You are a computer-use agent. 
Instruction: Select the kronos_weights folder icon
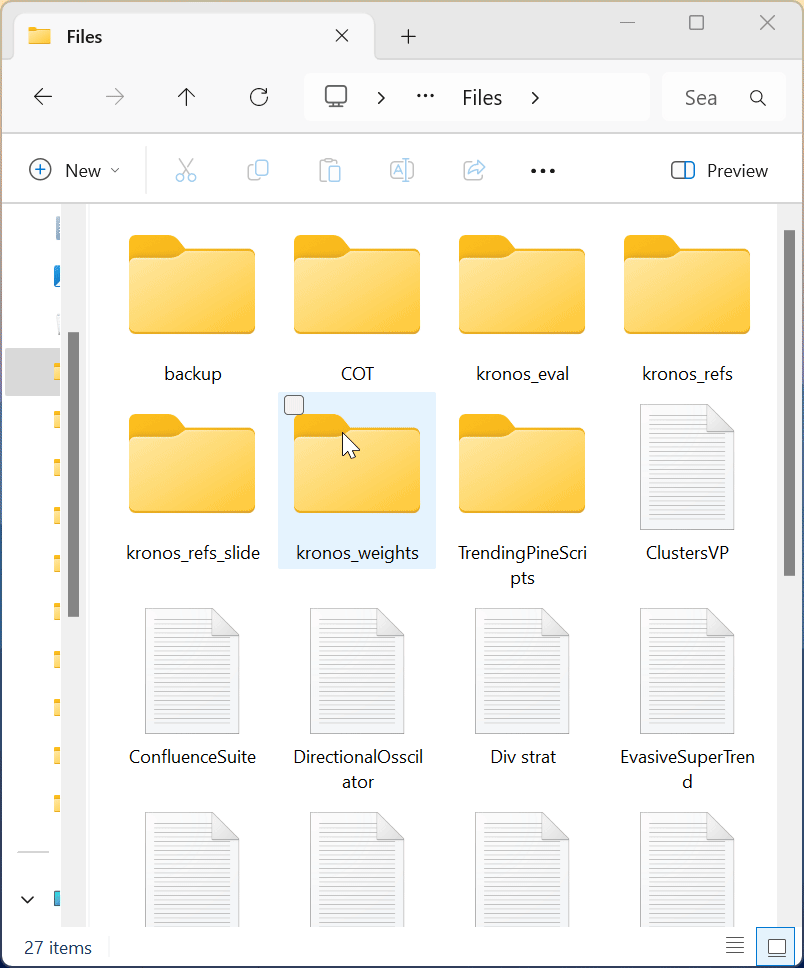pyautogui.click(x=357, y=463)
